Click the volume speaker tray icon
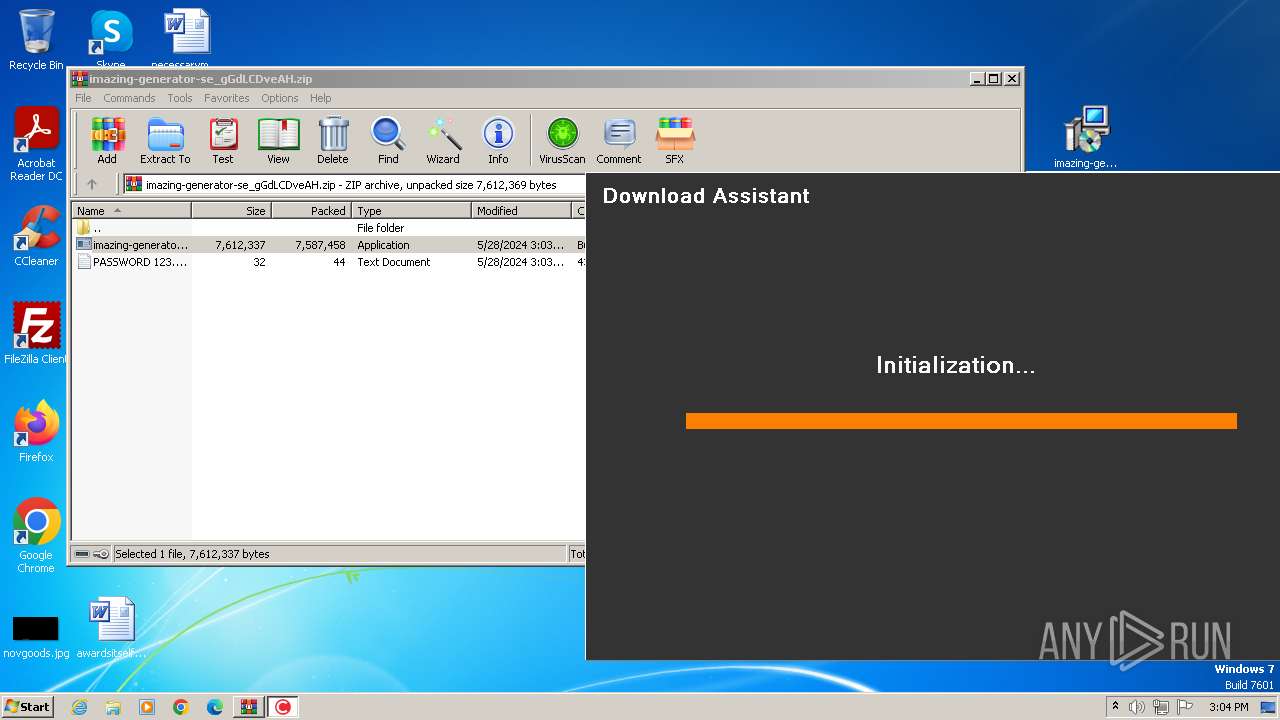 [x=1137, y=707]
